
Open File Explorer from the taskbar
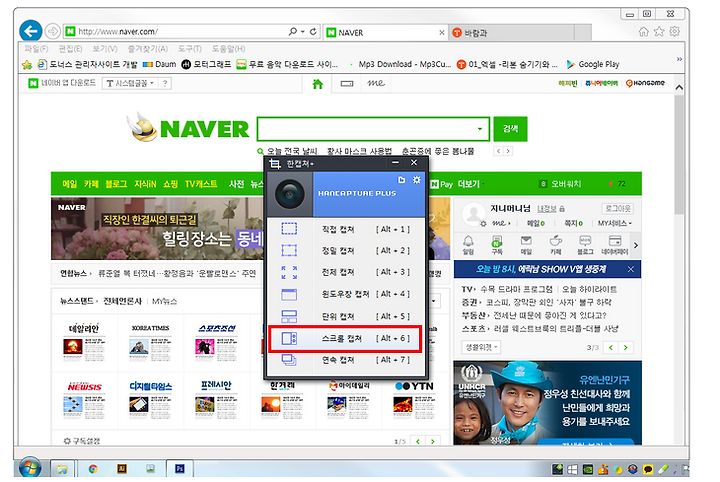tap(62, 469)
